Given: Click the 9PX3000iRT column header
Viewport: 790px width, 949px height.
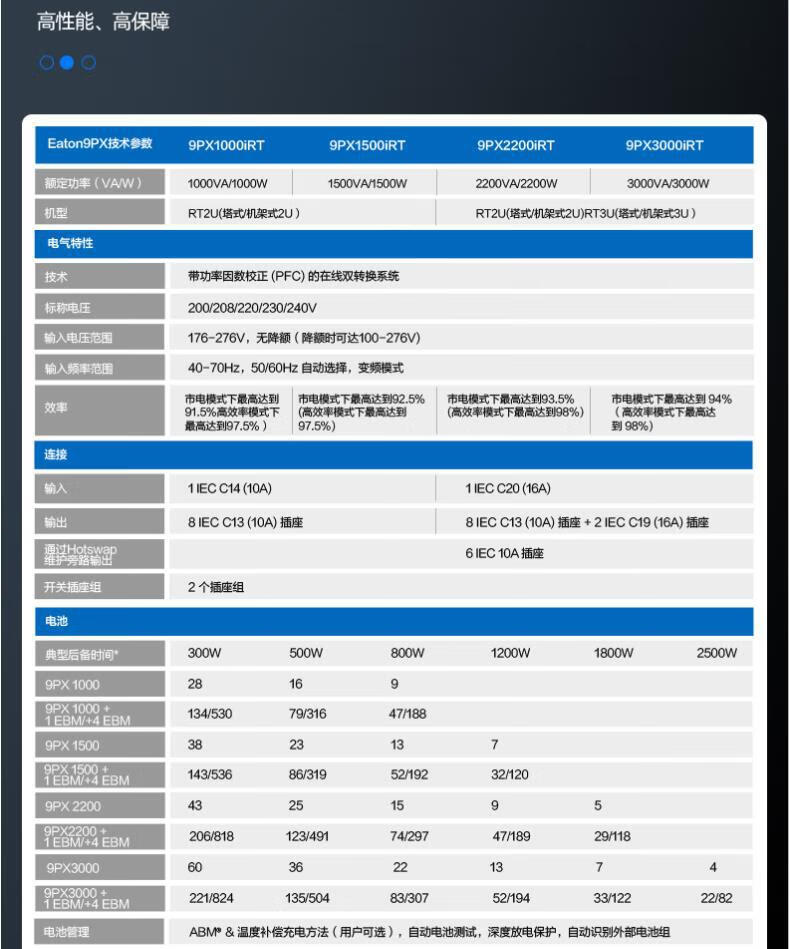Looking at the screenshot, I should [x=665, y=145].
